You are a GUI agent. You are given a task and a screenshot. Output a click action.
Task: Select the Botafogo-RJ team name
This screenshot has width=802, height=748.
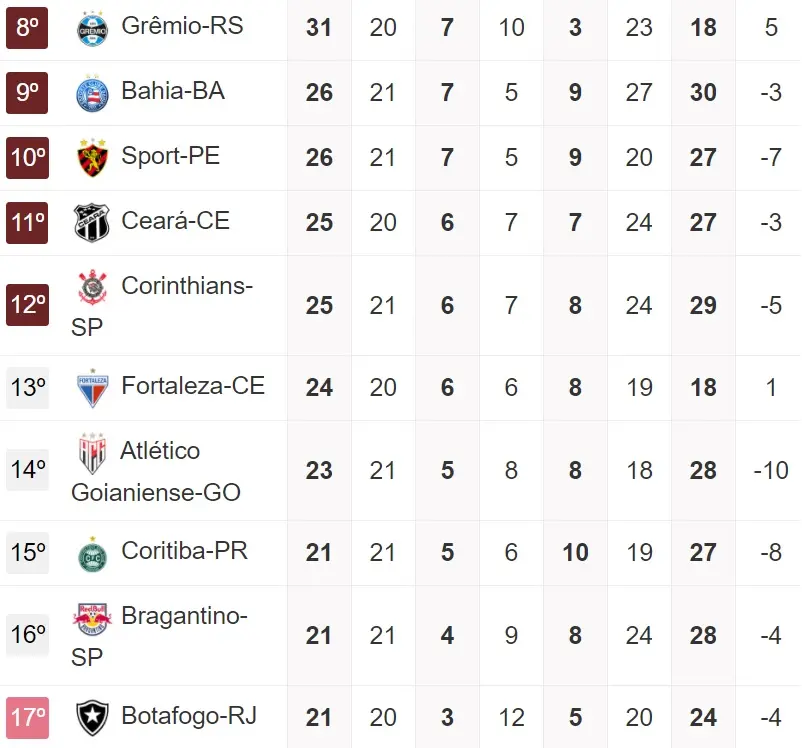click(189, 716)
